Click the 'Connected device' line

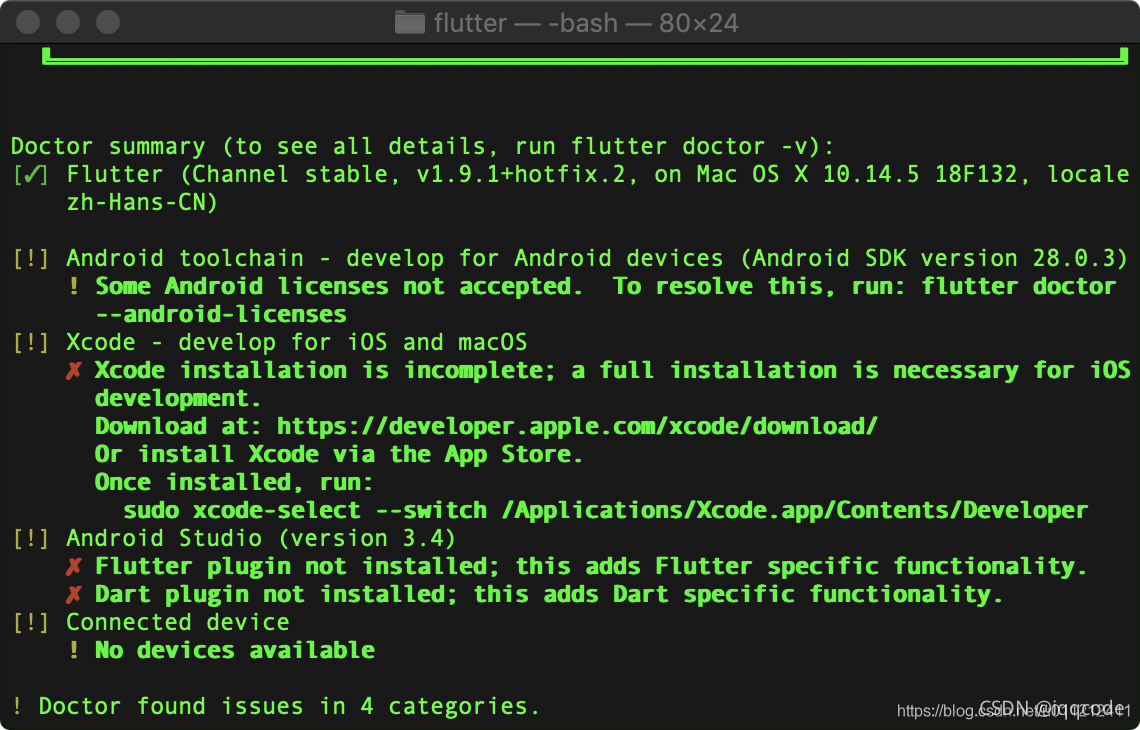pos(178,622)
